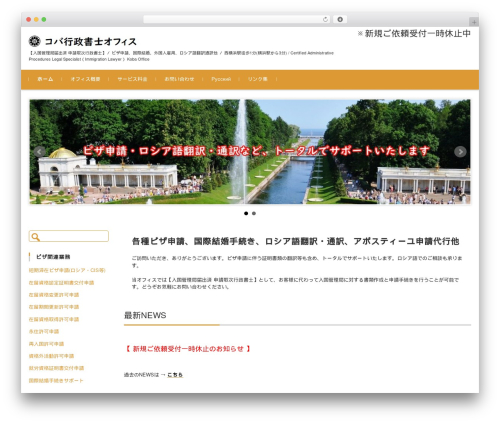The width and height of the screenshot is (500, 423).
Task: Click the コバ行政書士オフィス site title
Action: click(90, 42)
